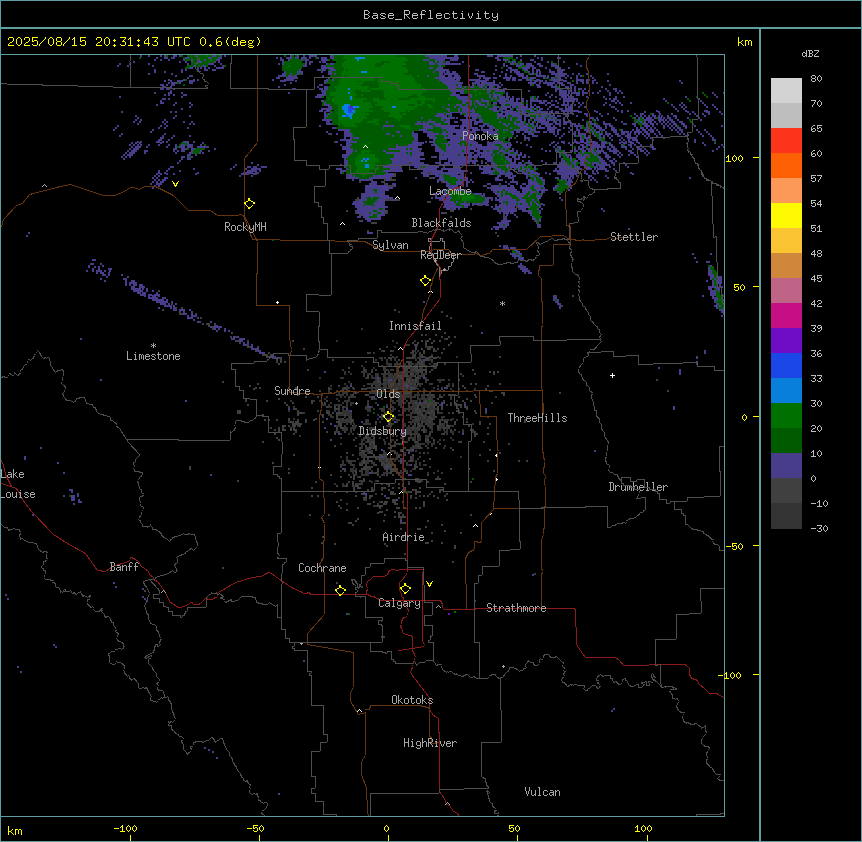Click the asterisk marker above Limestone

[x=153, y=346]
